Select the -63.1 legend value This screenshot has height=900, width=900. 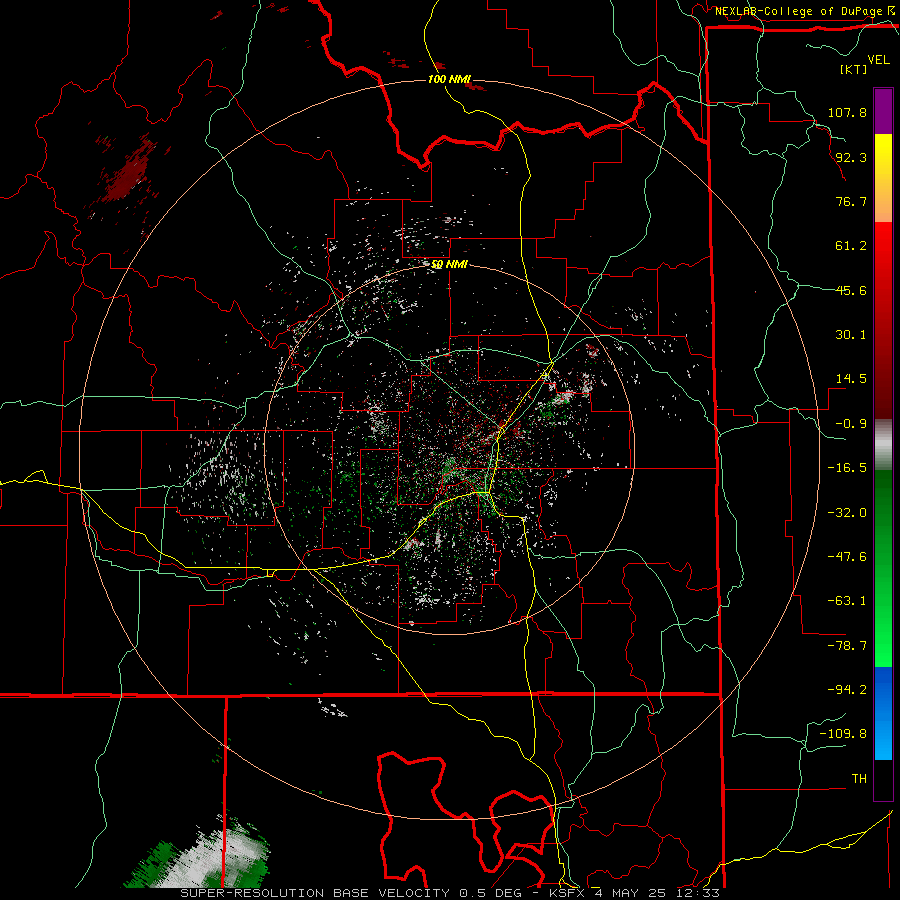coord(847,601)
